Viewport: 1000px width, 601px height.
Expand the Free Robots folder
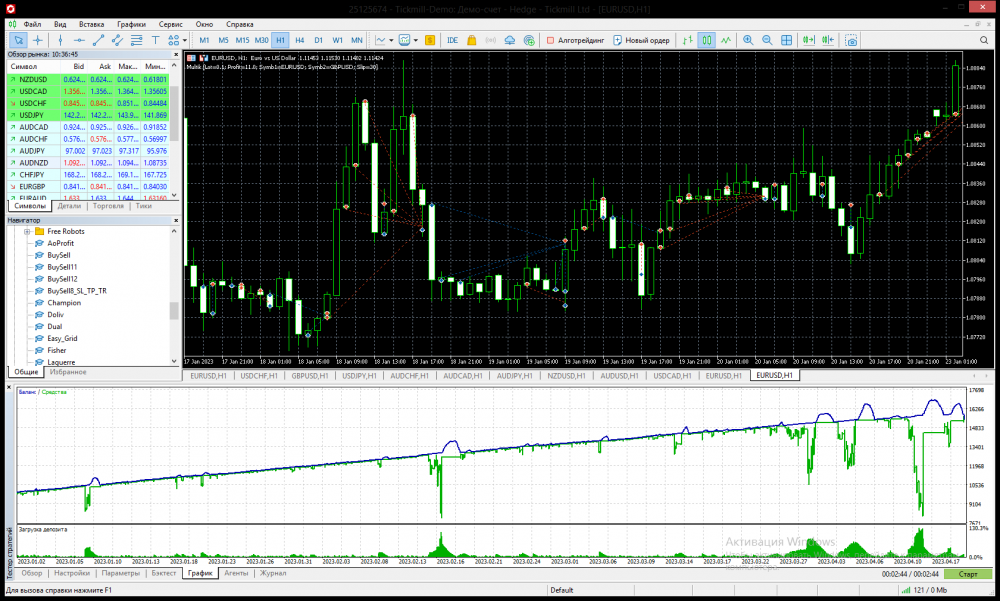[27, 232]
